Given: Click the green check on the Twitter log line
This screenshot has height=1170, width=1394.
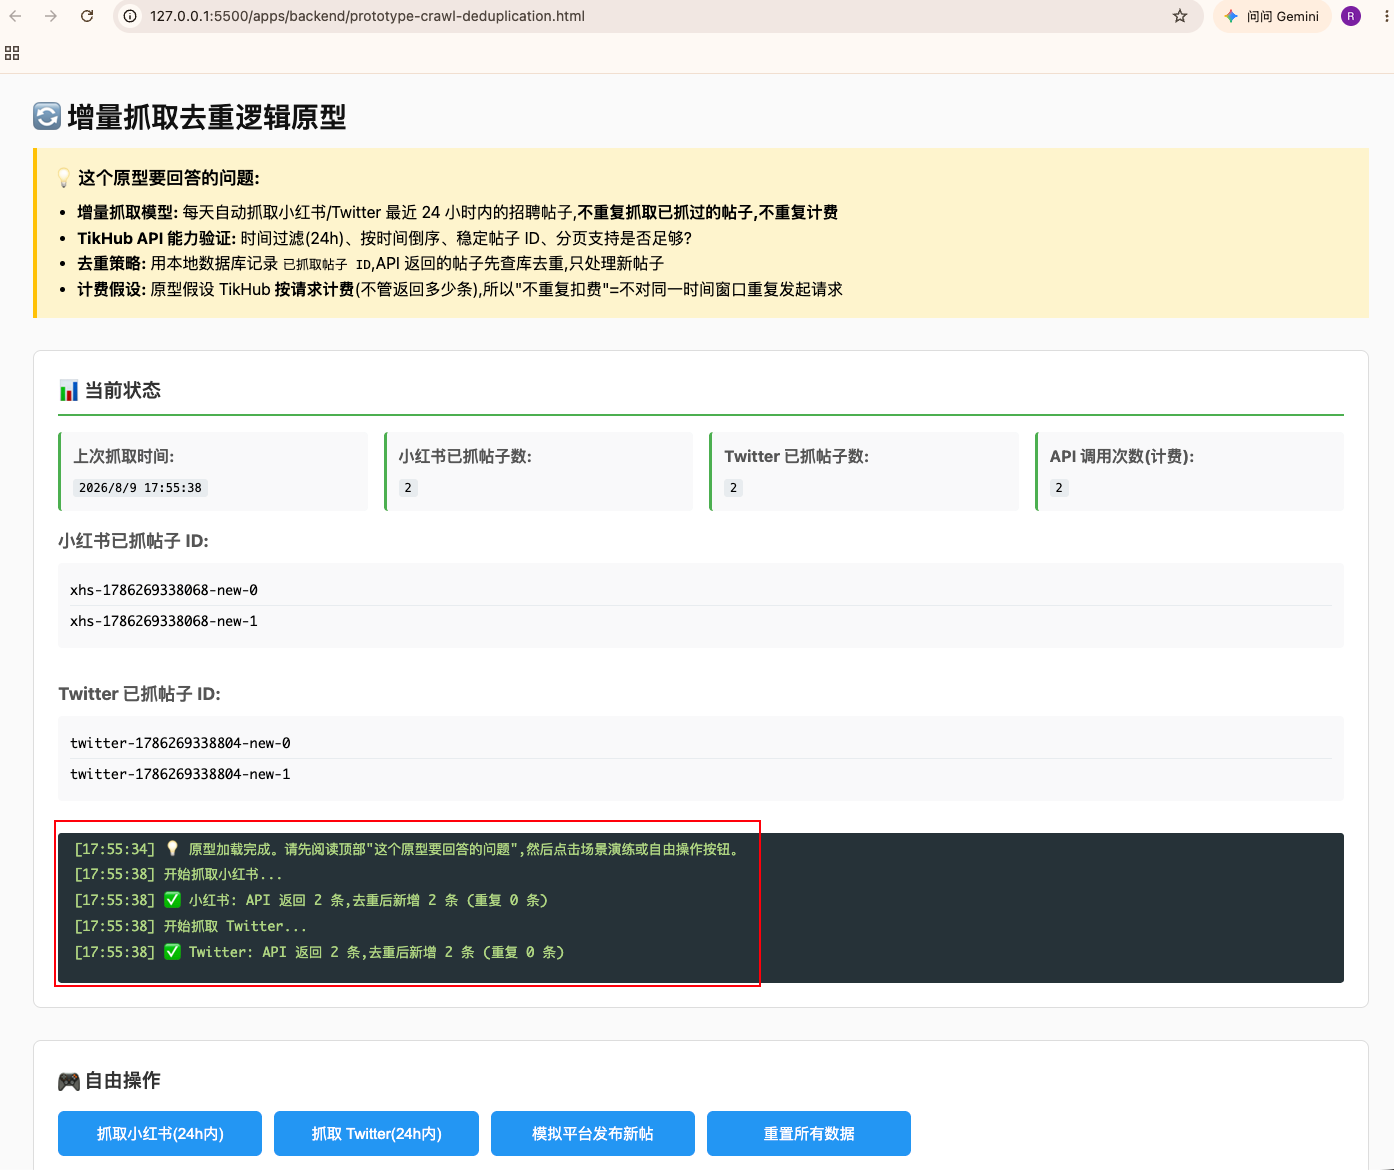Looking at the screenshot, I should pyautogui.click(x=172, y=952).
